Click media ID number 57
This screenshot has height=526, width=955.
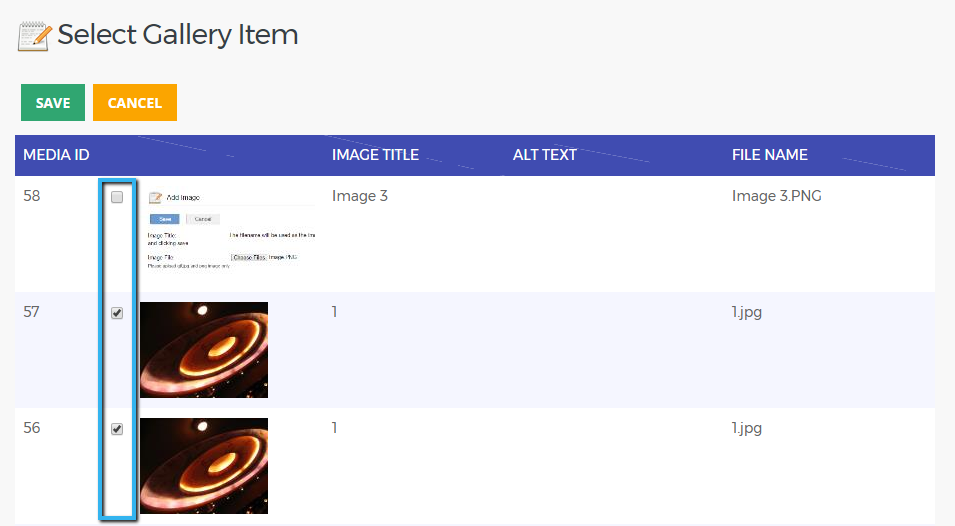32,312
